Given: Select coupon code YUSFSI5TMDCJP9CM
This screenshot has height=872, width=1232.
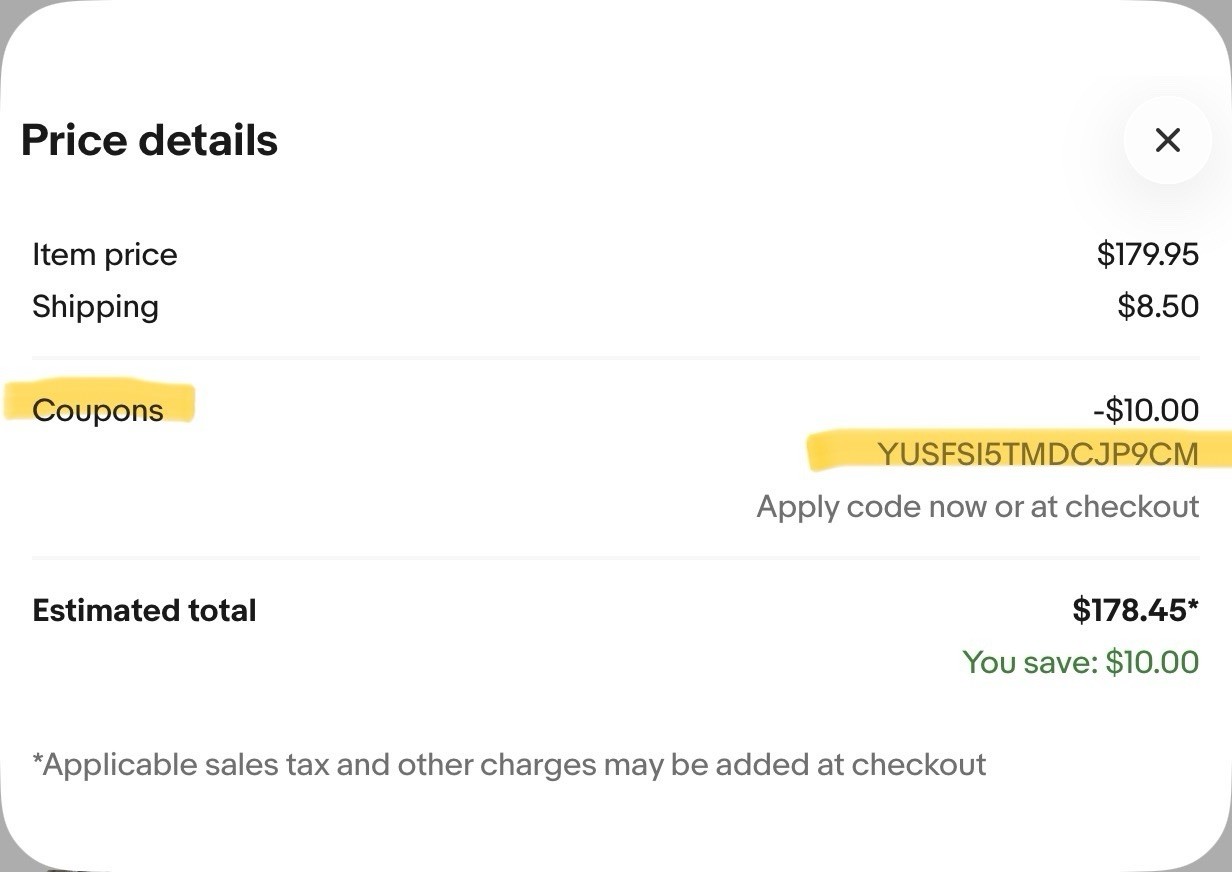Looking at the screenshot, I should (1037, 454).
